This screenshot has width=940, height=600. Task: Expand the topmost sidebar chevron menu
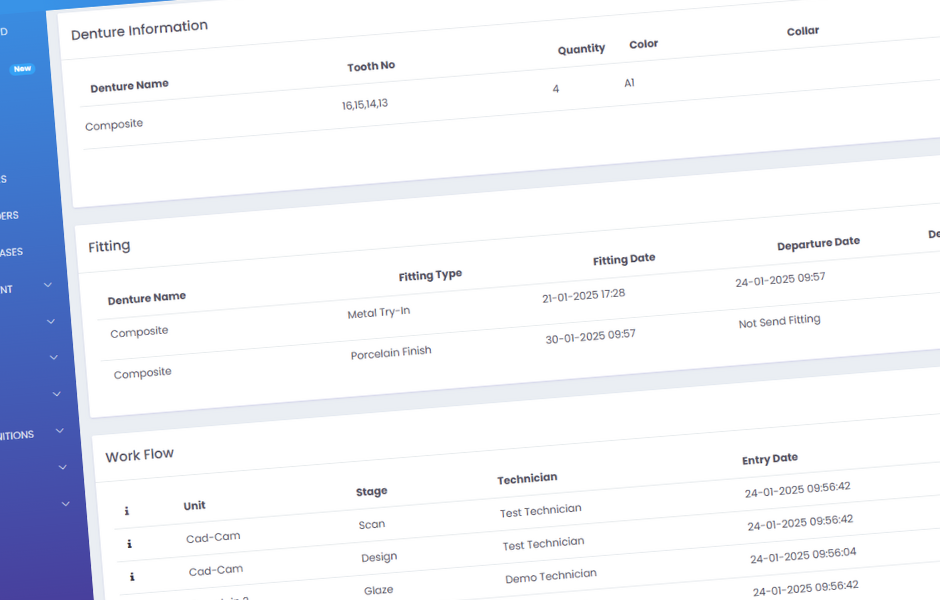tap(47, 285)
